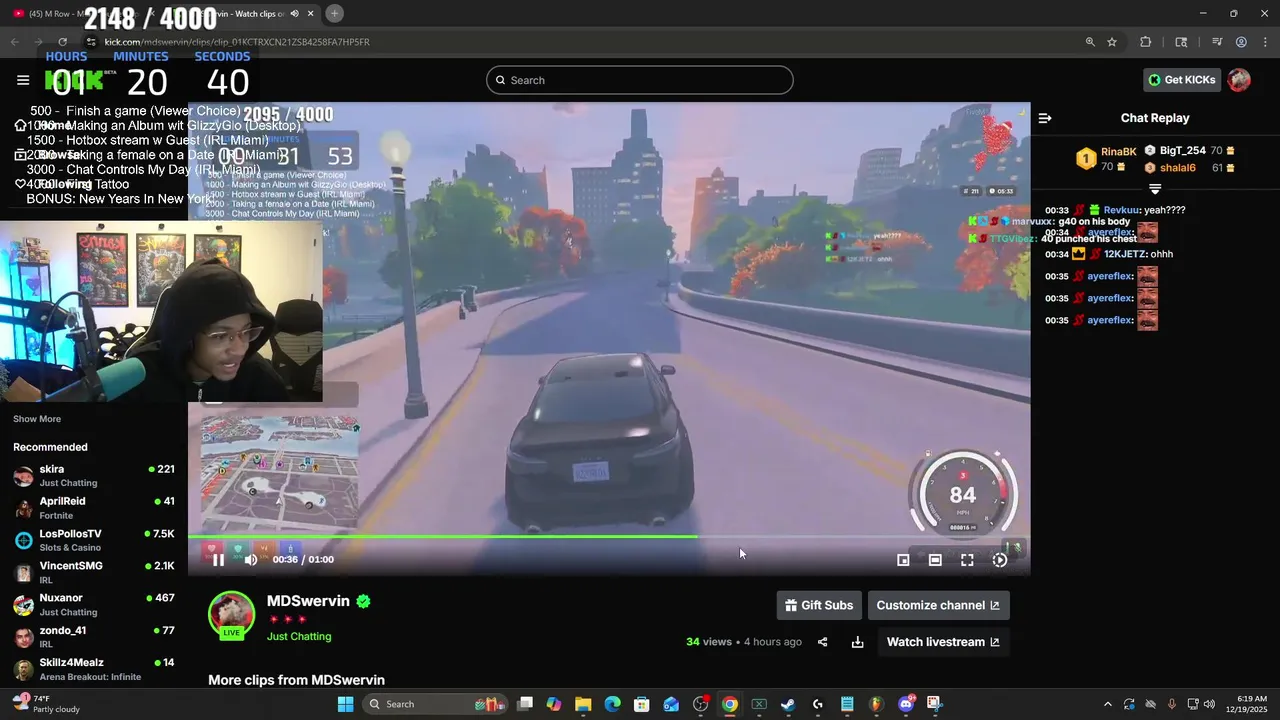Open Skillz4Mealz recommended channel
Viewport: 1280px width, 720px height.
click(x=94, y=669)
